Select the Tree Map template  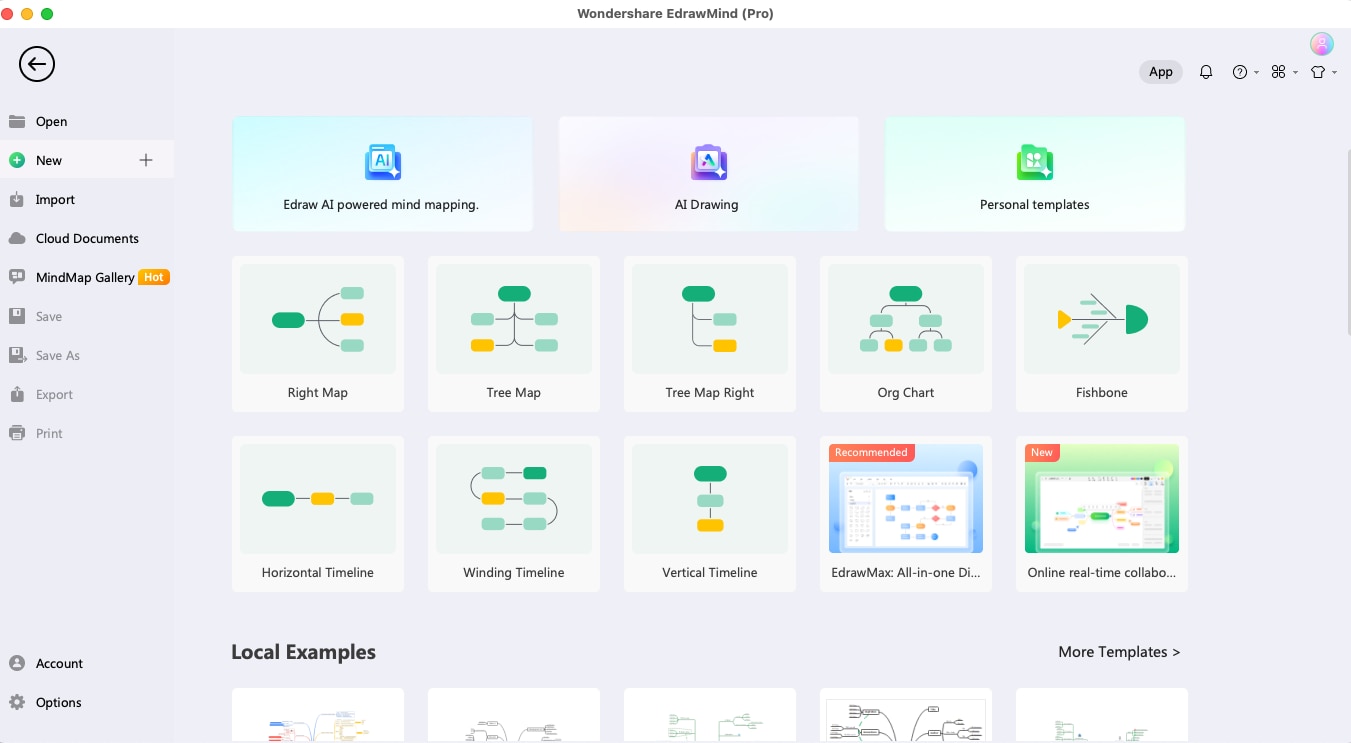(x=514, y=334)
